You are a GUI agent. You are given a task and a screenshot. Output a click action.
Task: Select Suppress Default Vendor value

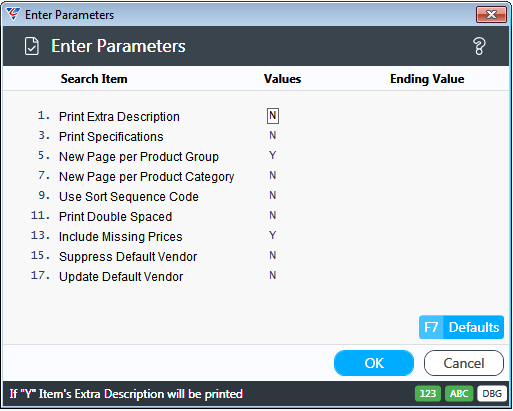(x=273, y=256)
